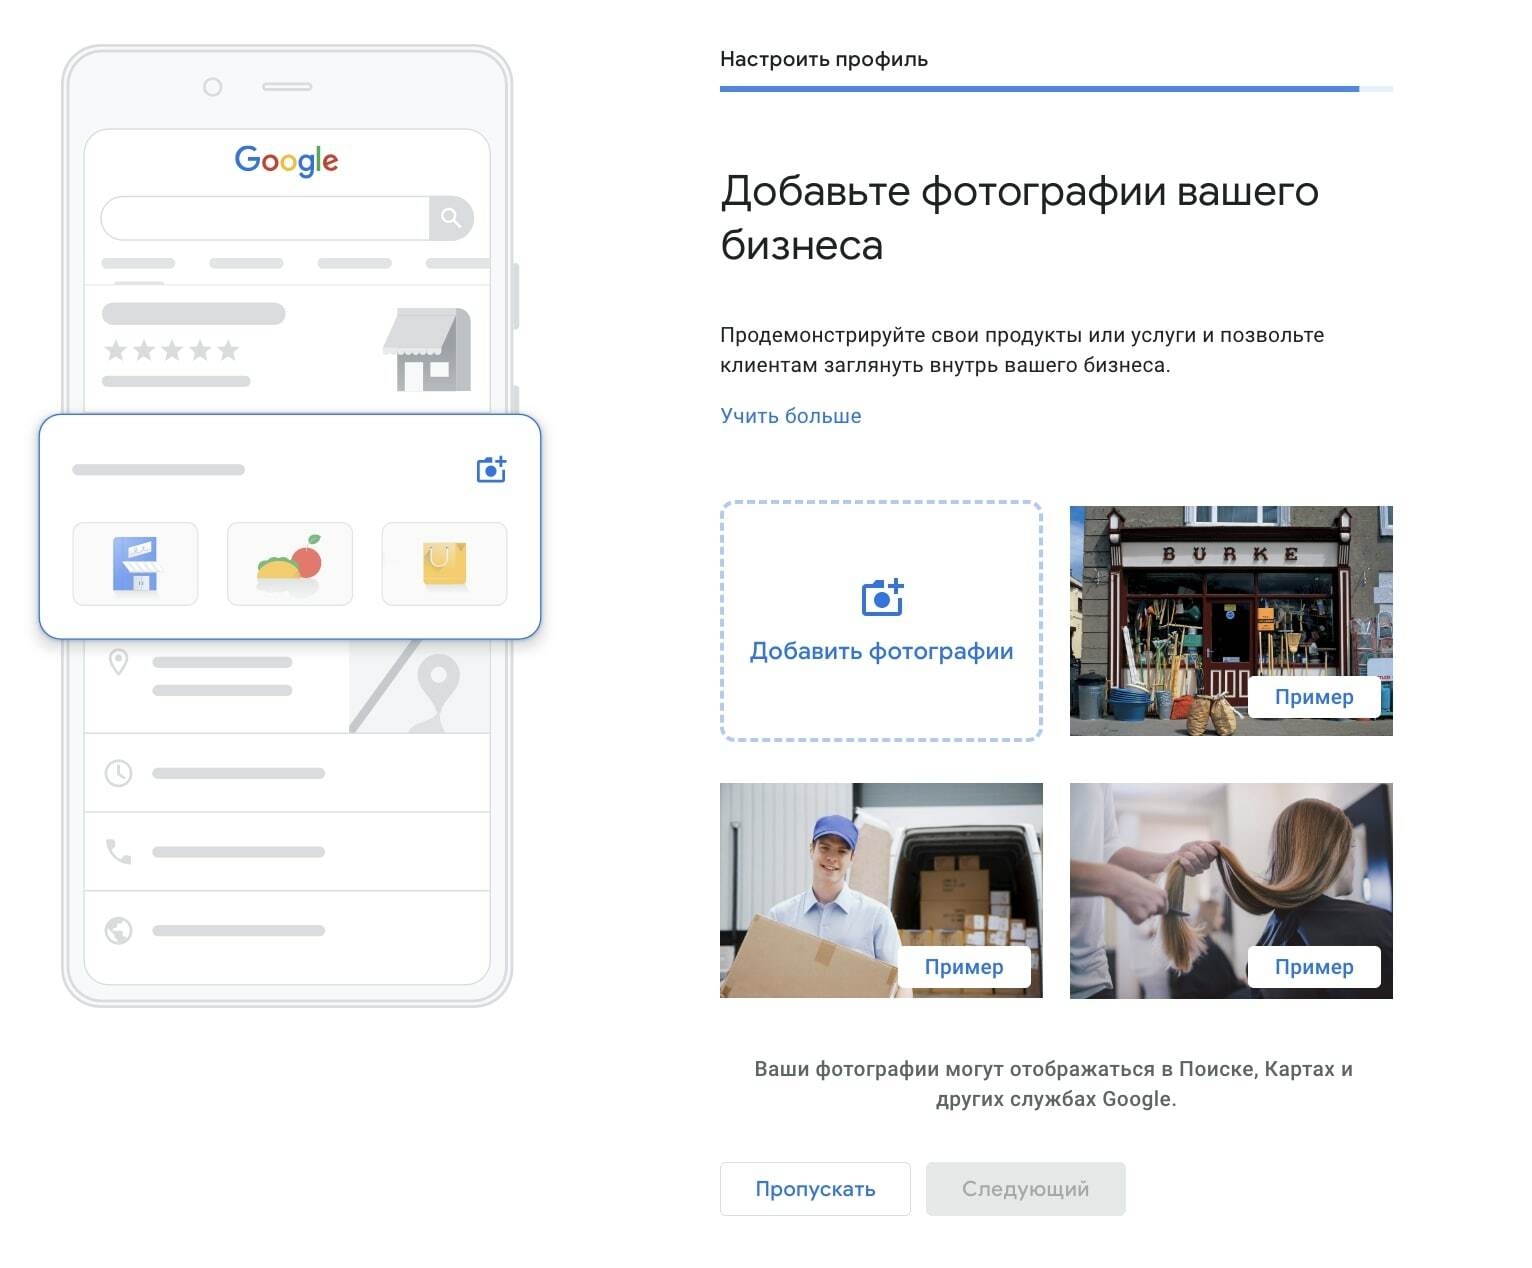Click the Google logo in phone illustration

pyautogui.click(x=286, y=160)
